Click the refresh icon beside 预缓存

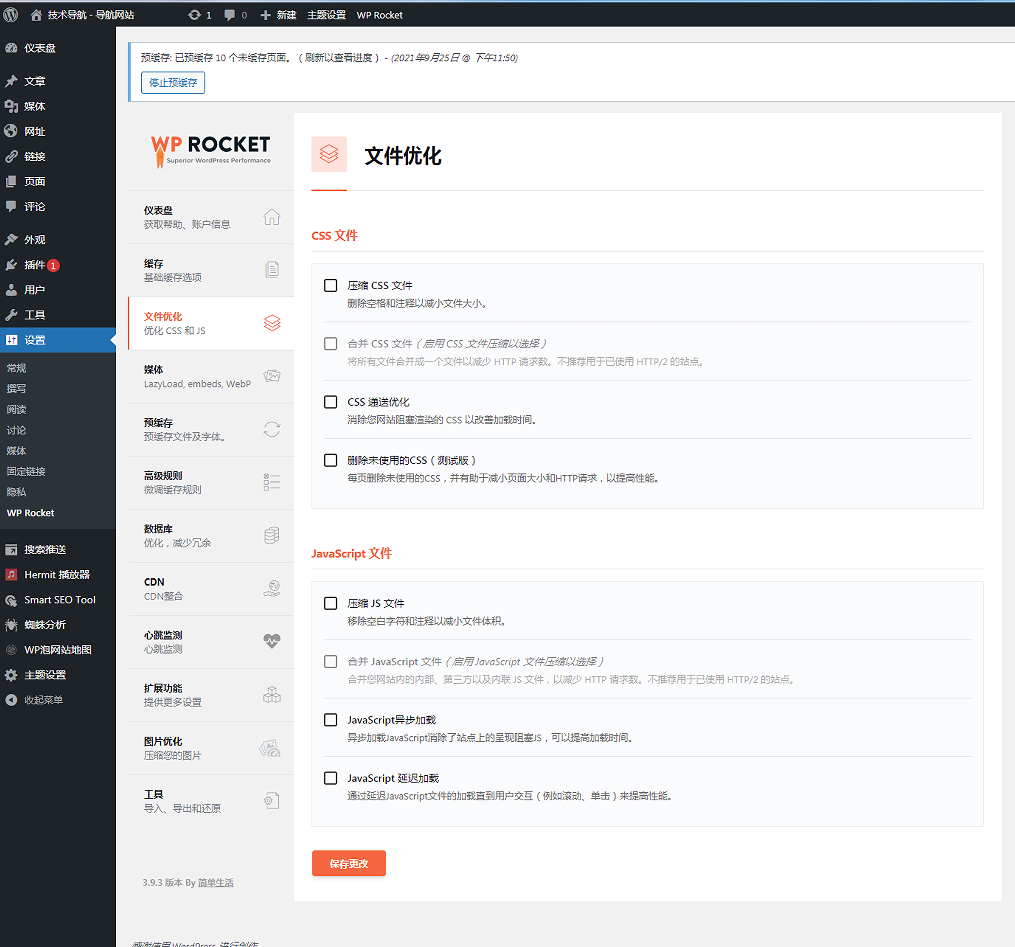(271, 429)
